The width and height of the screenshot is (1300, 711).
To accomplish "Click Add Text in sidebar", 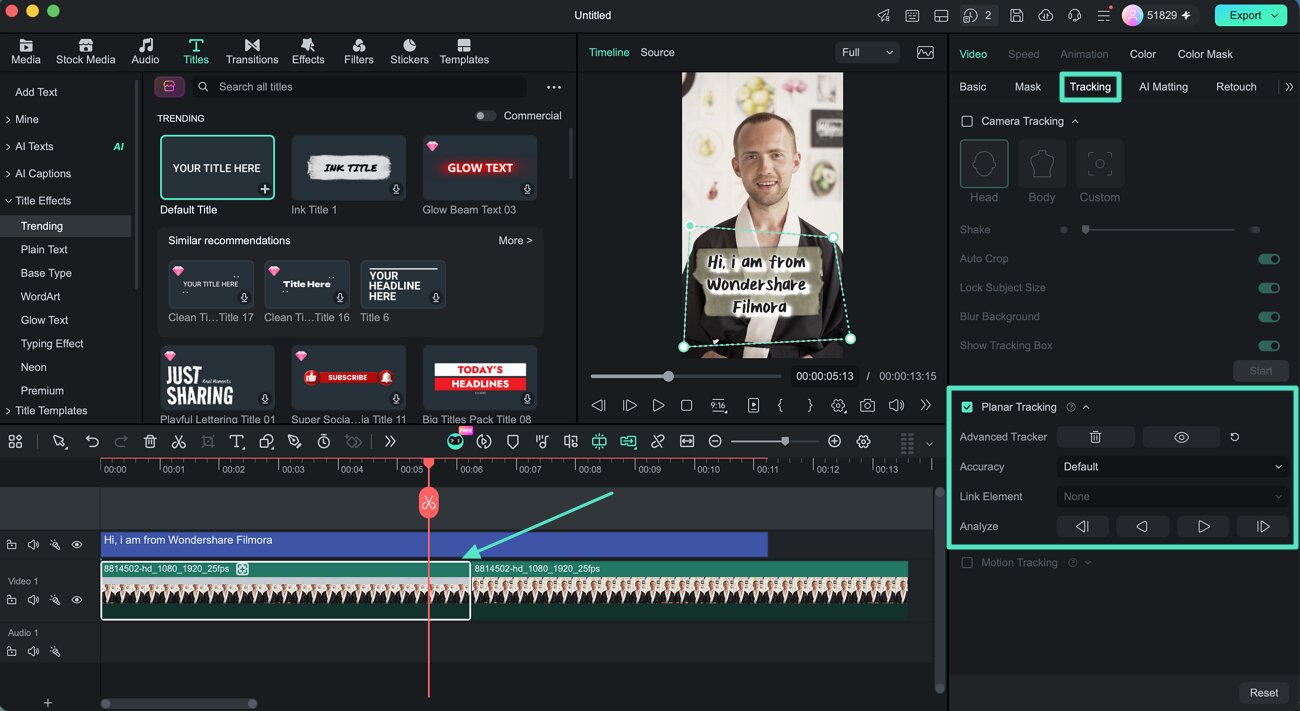I will pyautogui.click(x=36, y=92).
